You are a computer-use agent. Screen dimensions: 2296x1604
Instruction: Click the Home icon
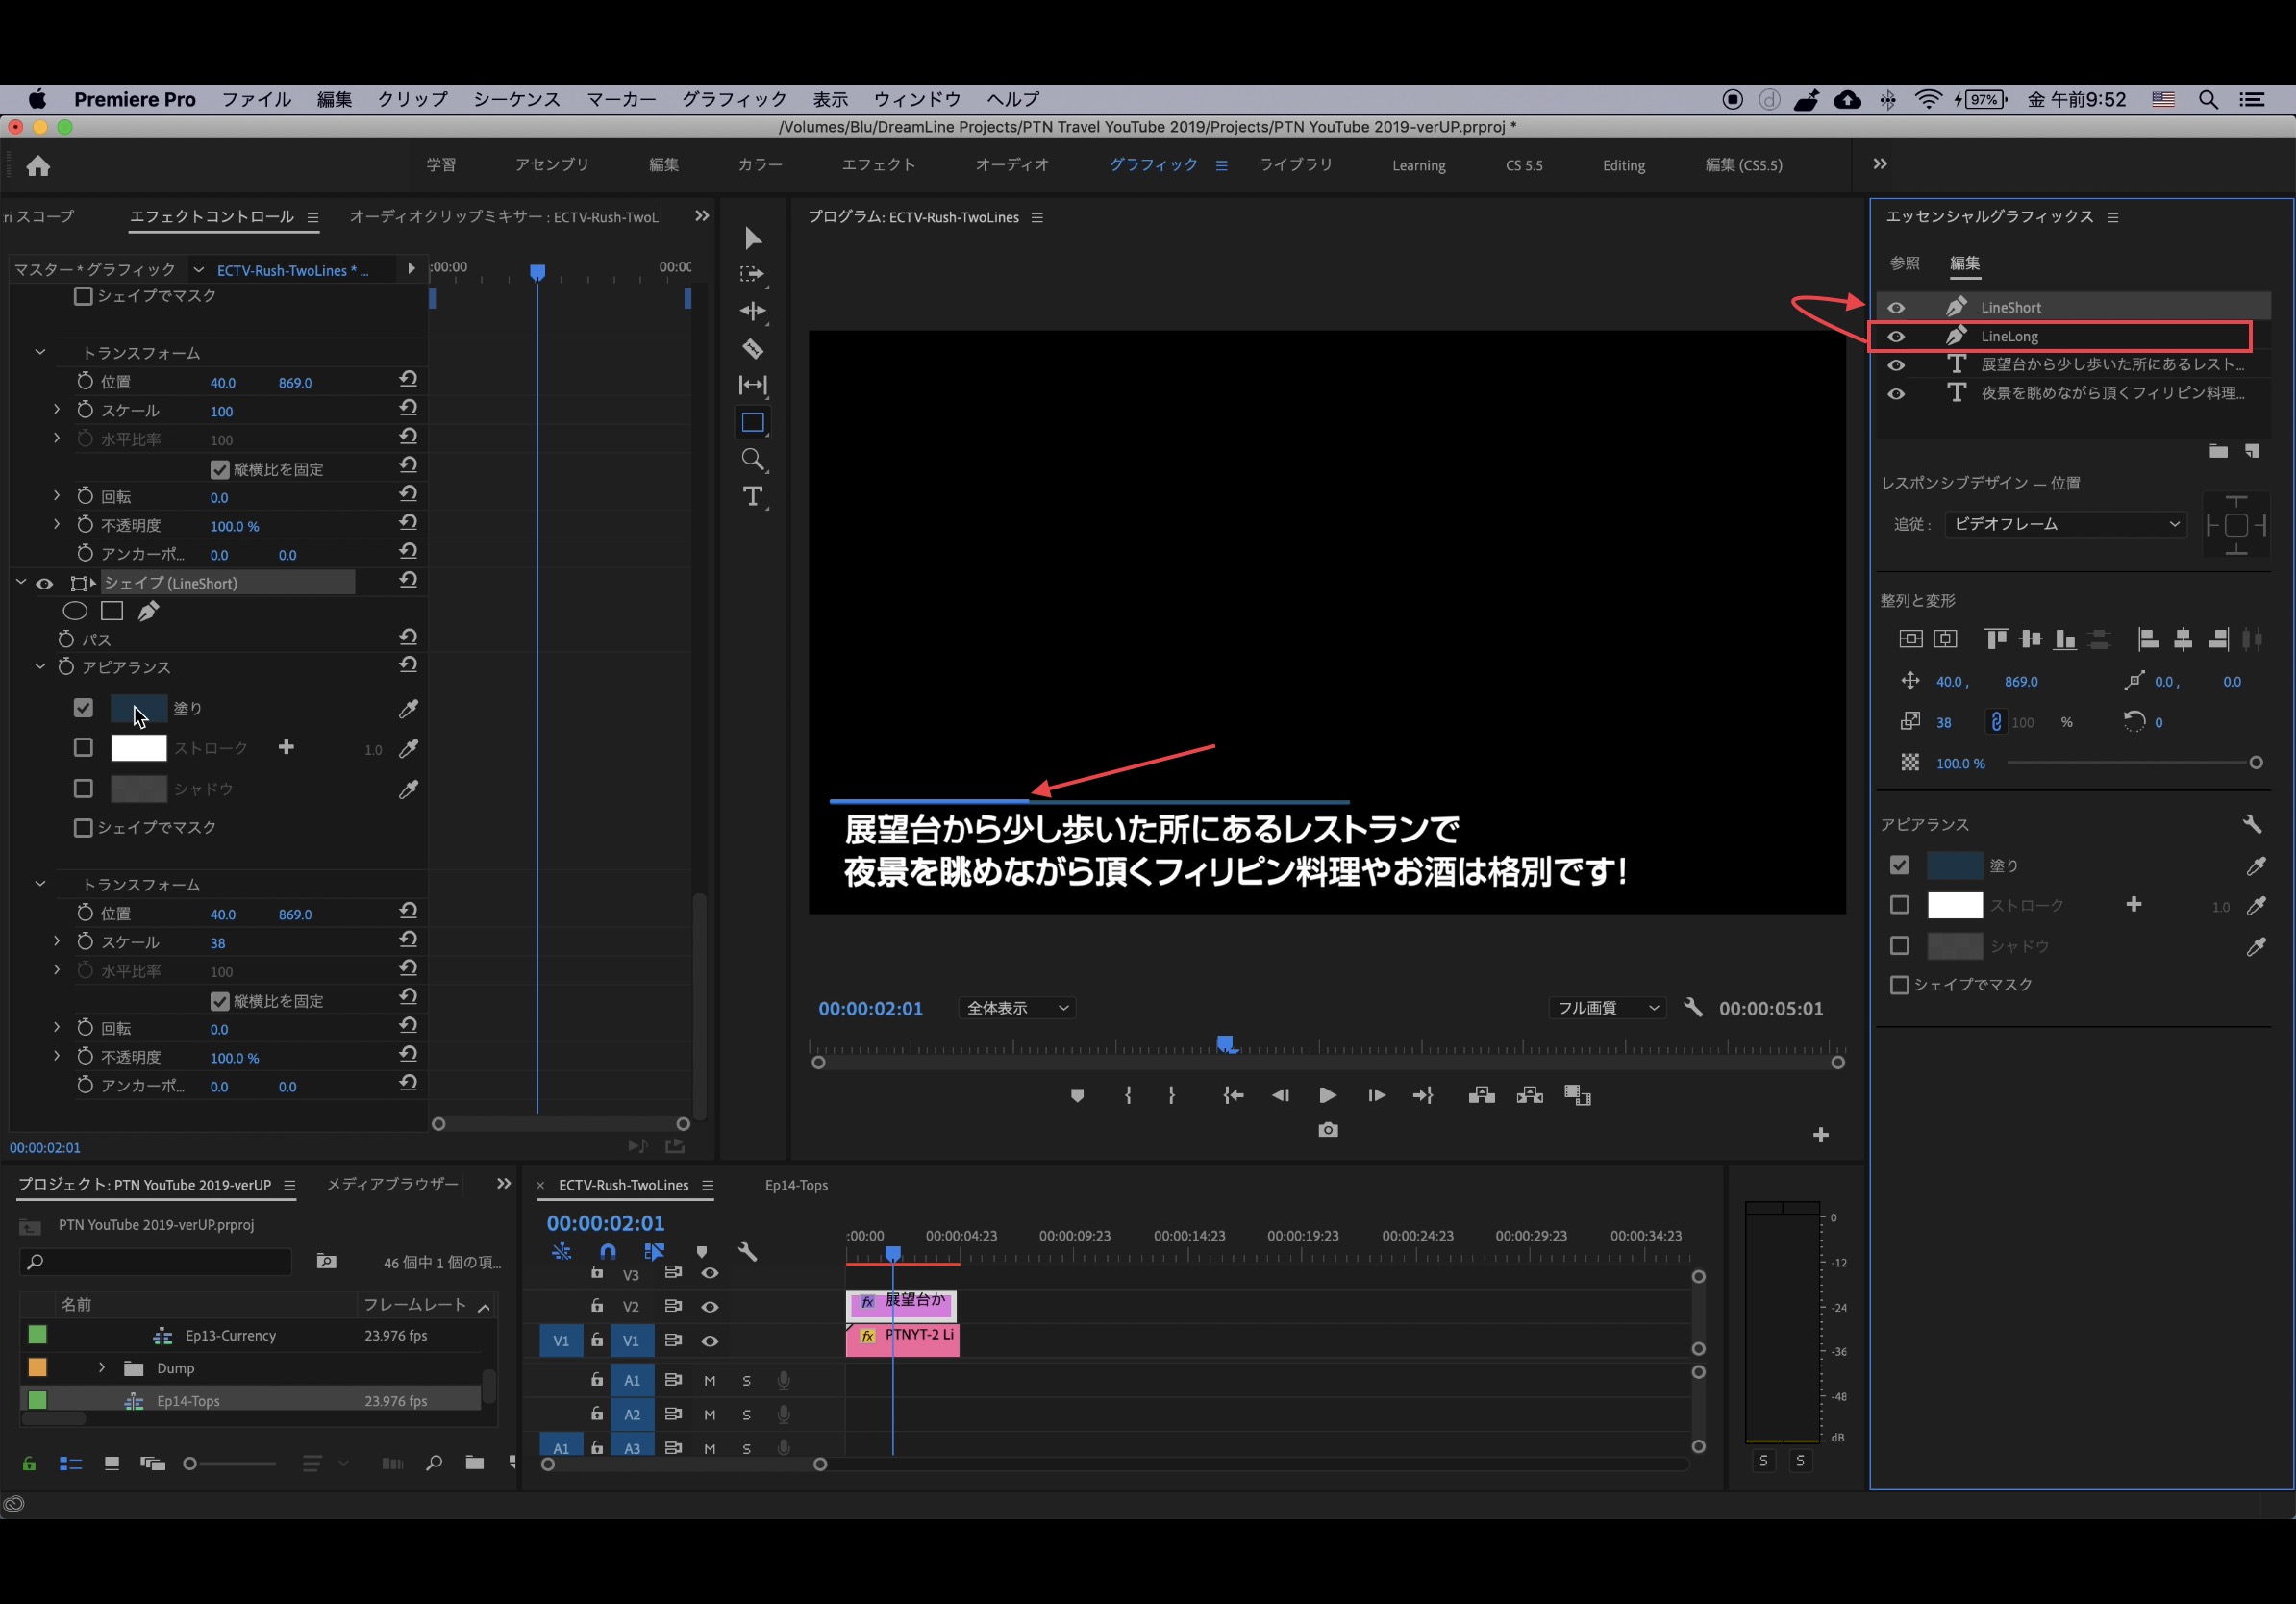tap(38, 166)
